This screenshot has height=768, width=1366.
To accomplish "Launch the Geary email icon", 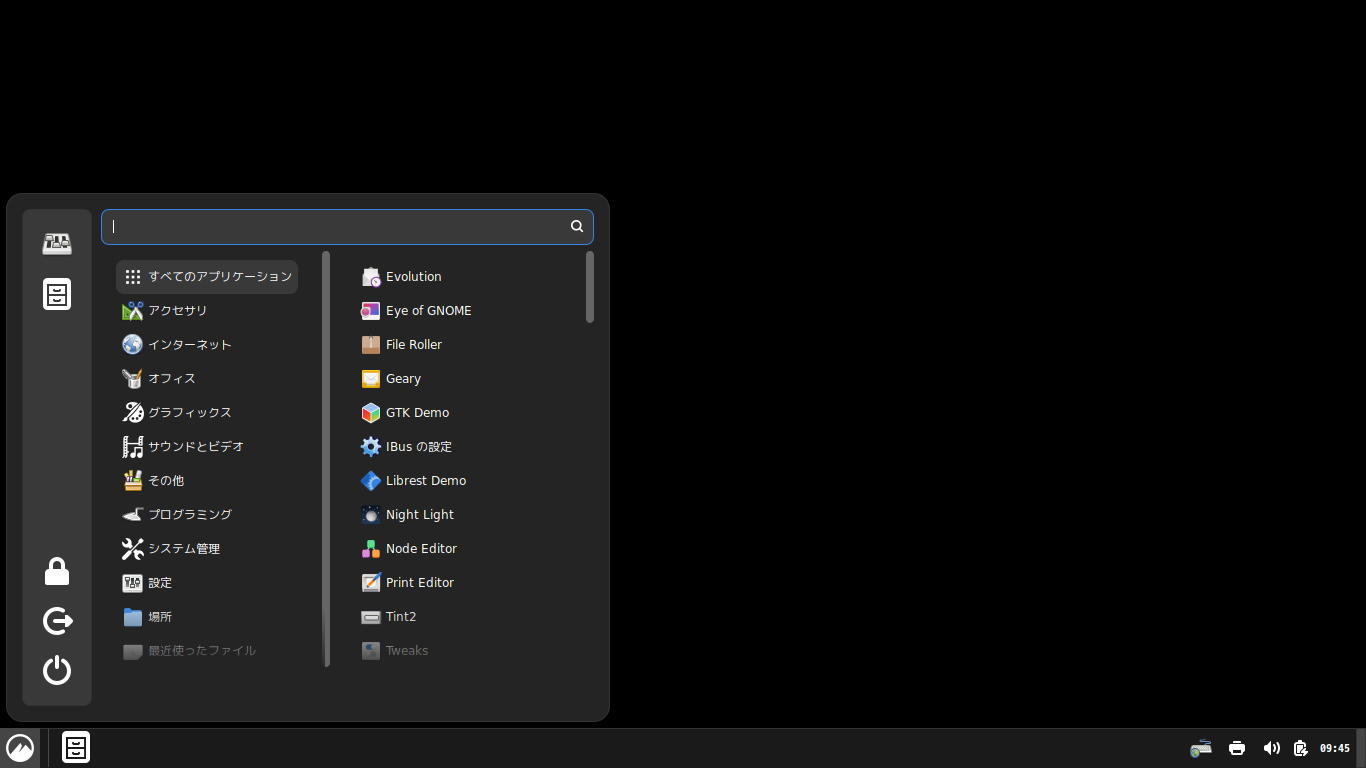I will tap(371, 379).
